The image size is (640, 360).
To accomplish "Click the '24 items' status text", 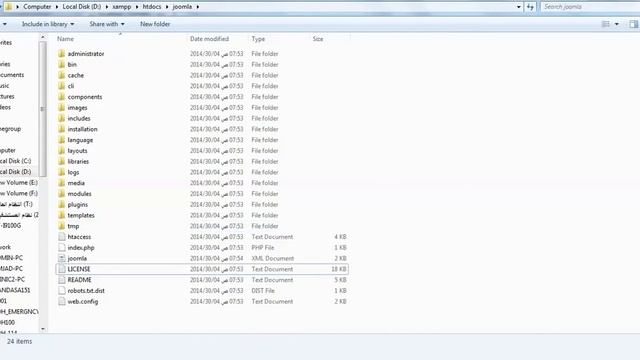I will coord(19,341).
